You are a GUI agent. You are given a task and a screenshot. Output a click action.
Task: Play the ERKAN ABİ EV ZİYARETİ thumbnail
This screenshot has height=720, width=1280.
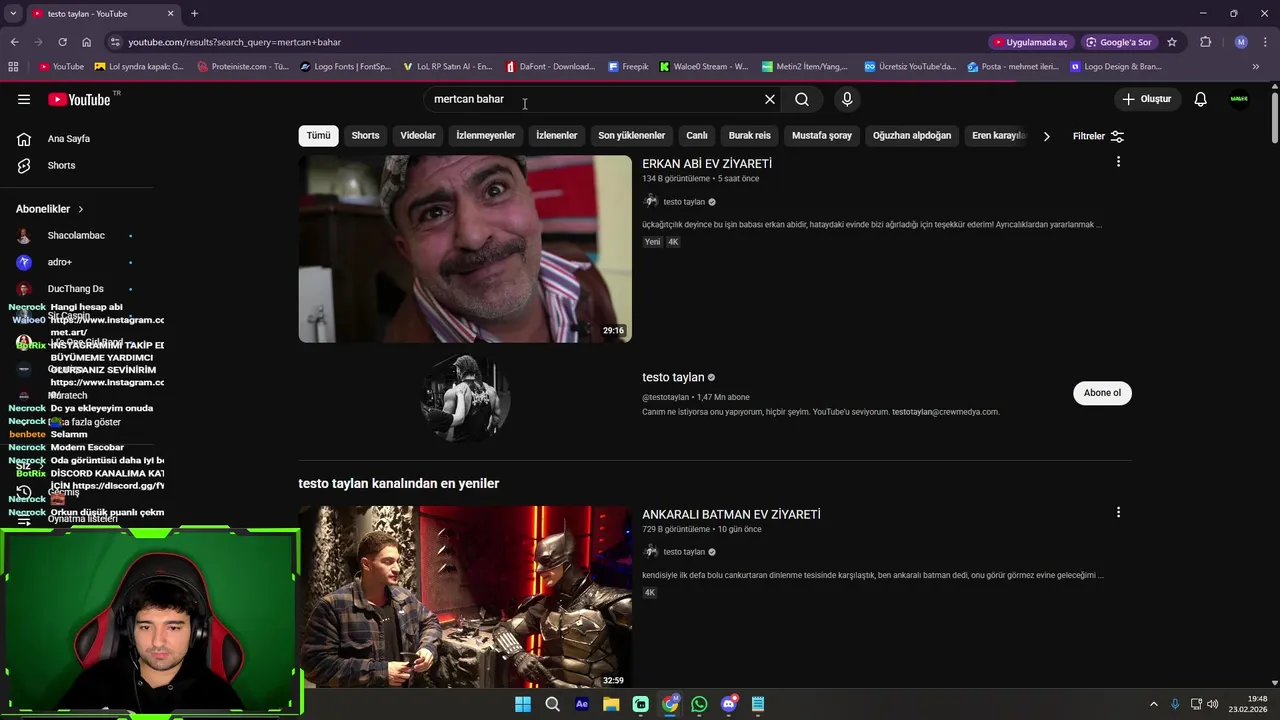click(x=465, y=249)
